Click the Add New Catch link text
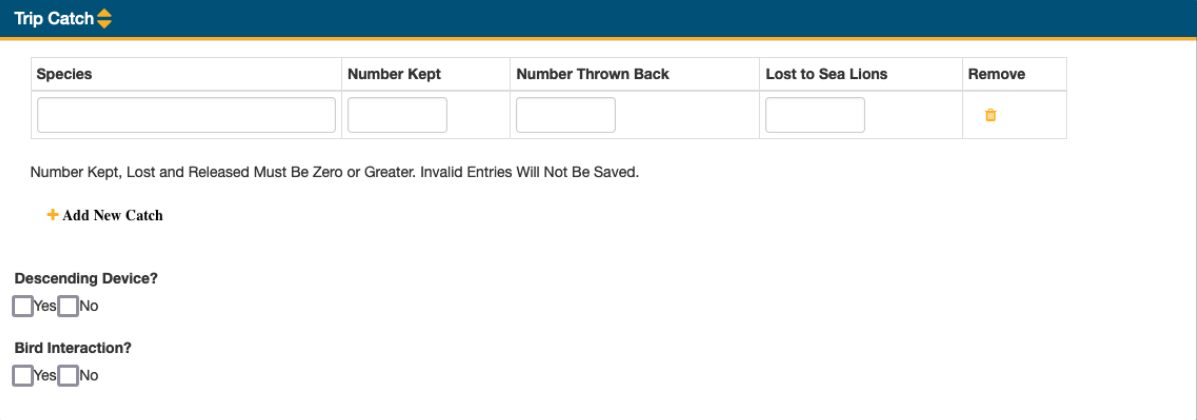 click(112, 215)
